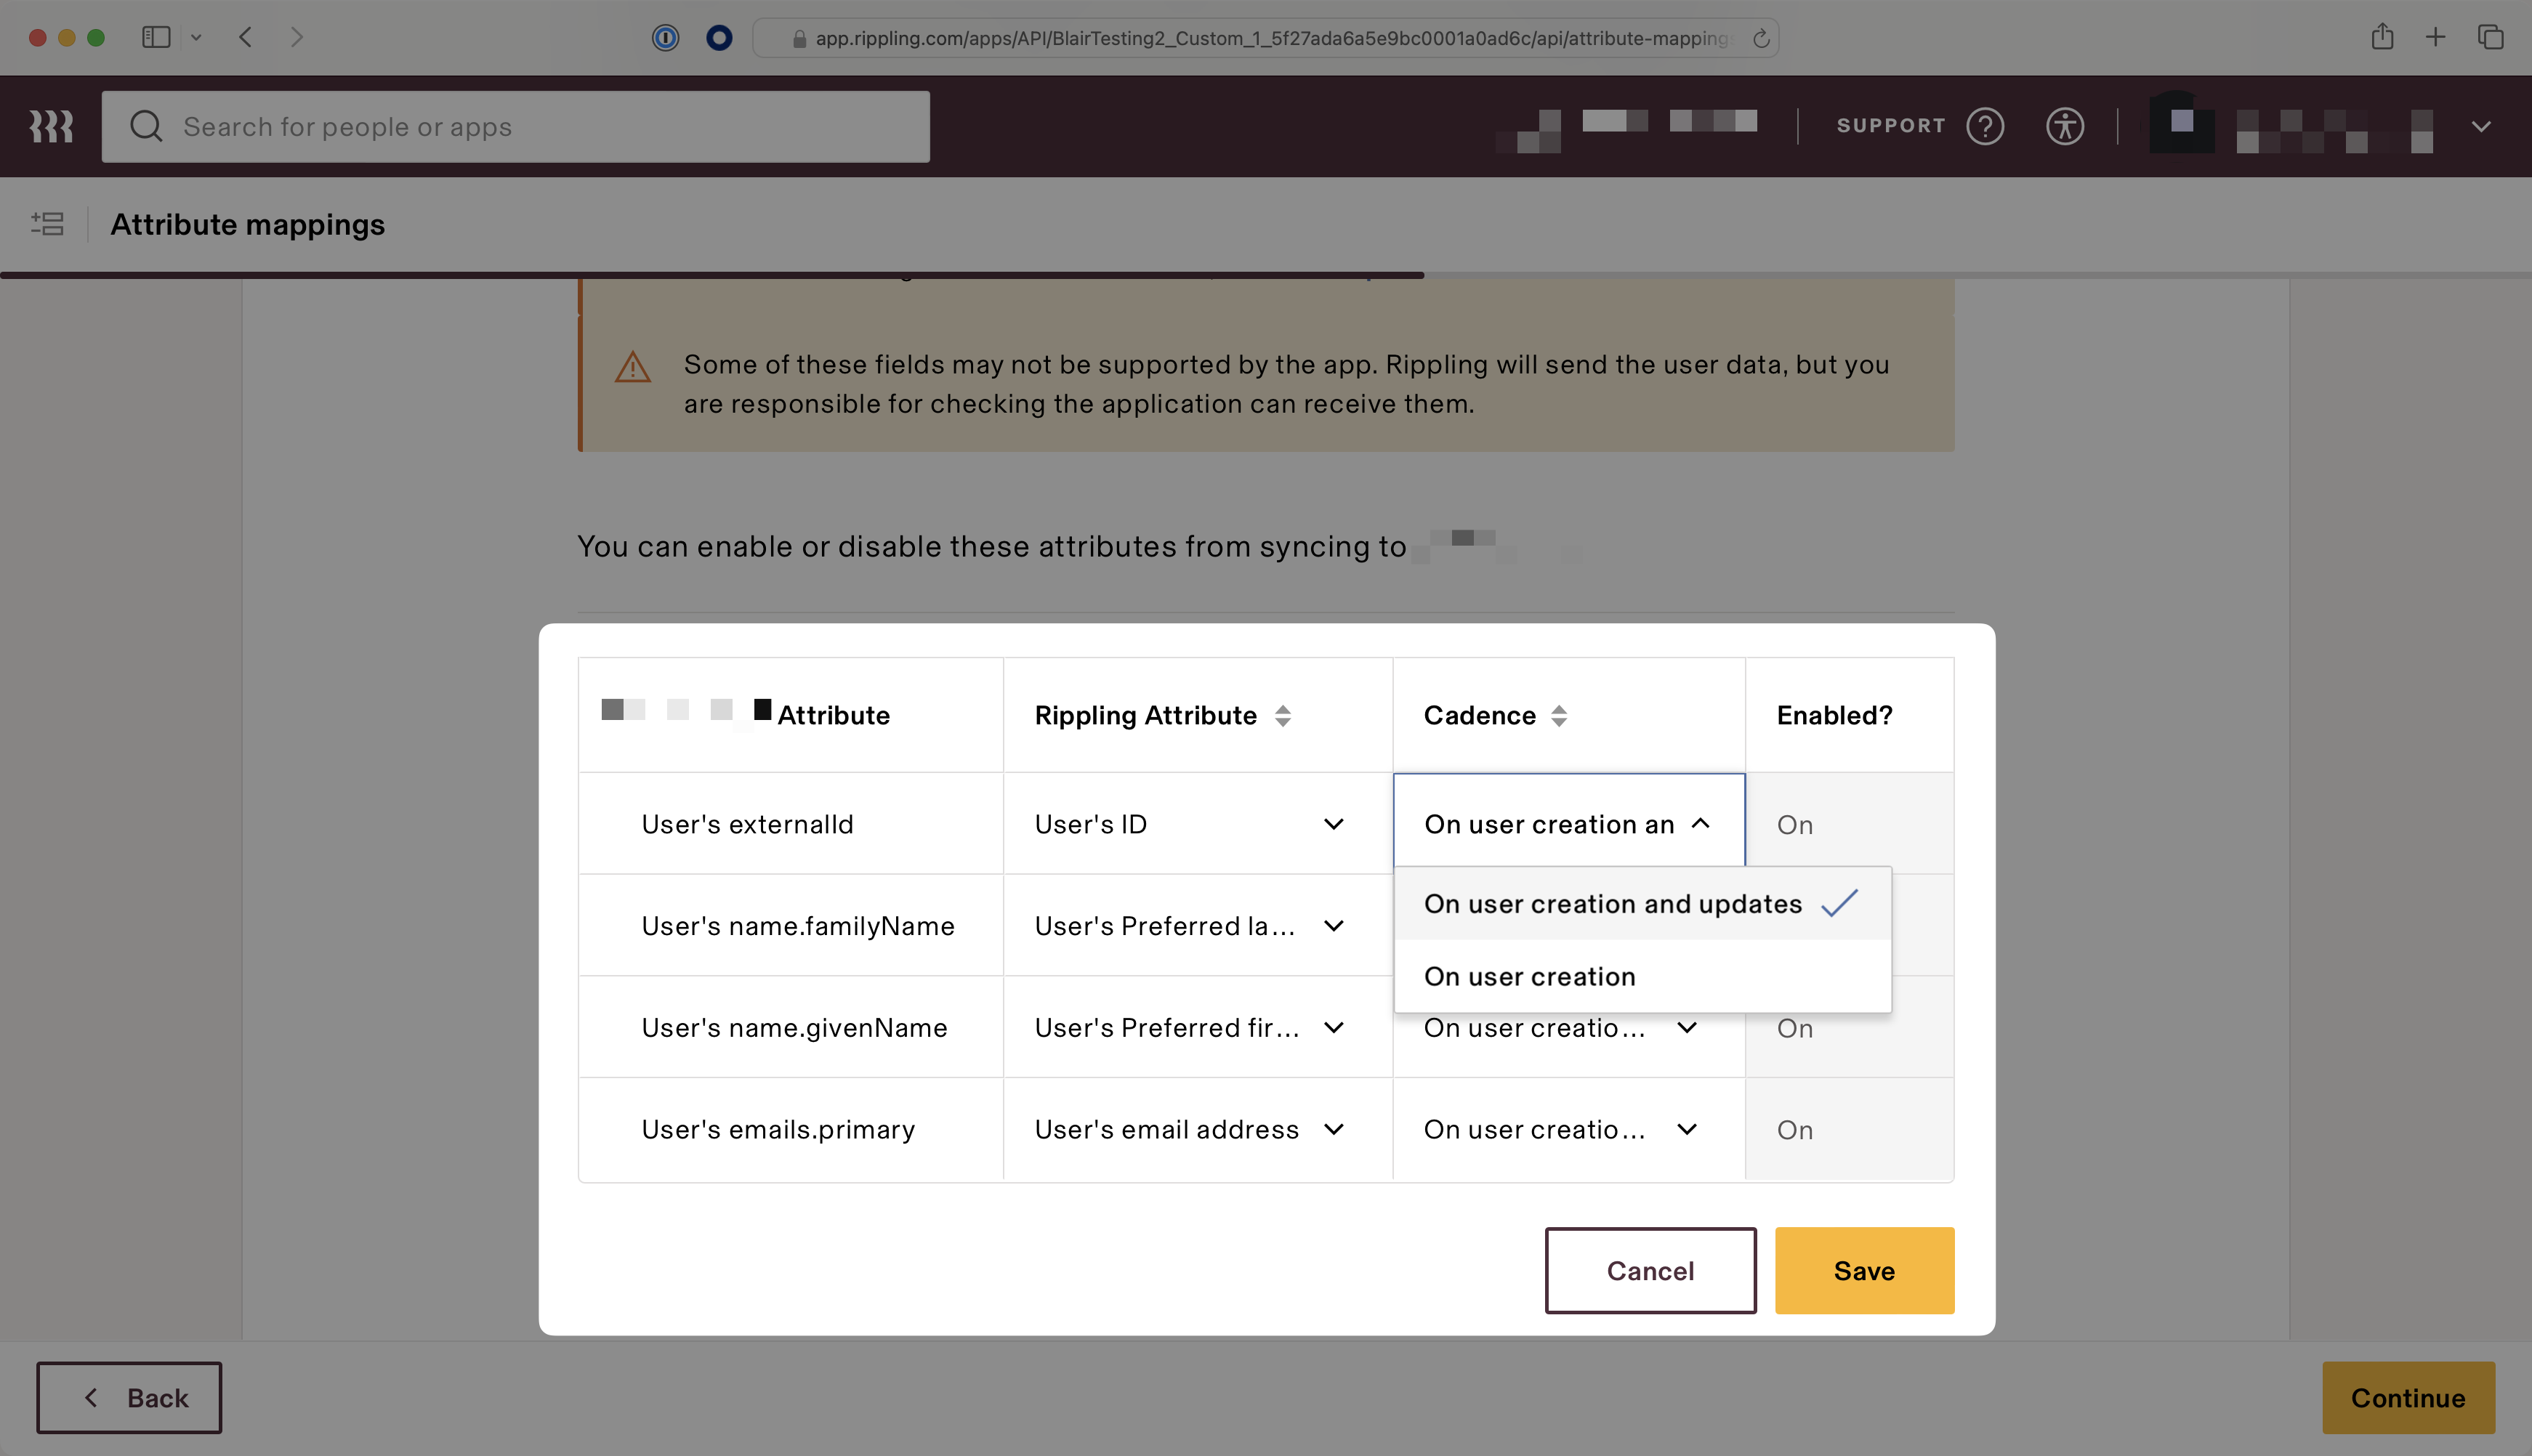The height and width of the screenshot is (1456, 2532).
Task: Click the magnifier icon in the search bar
Action: tap(147, 126)
